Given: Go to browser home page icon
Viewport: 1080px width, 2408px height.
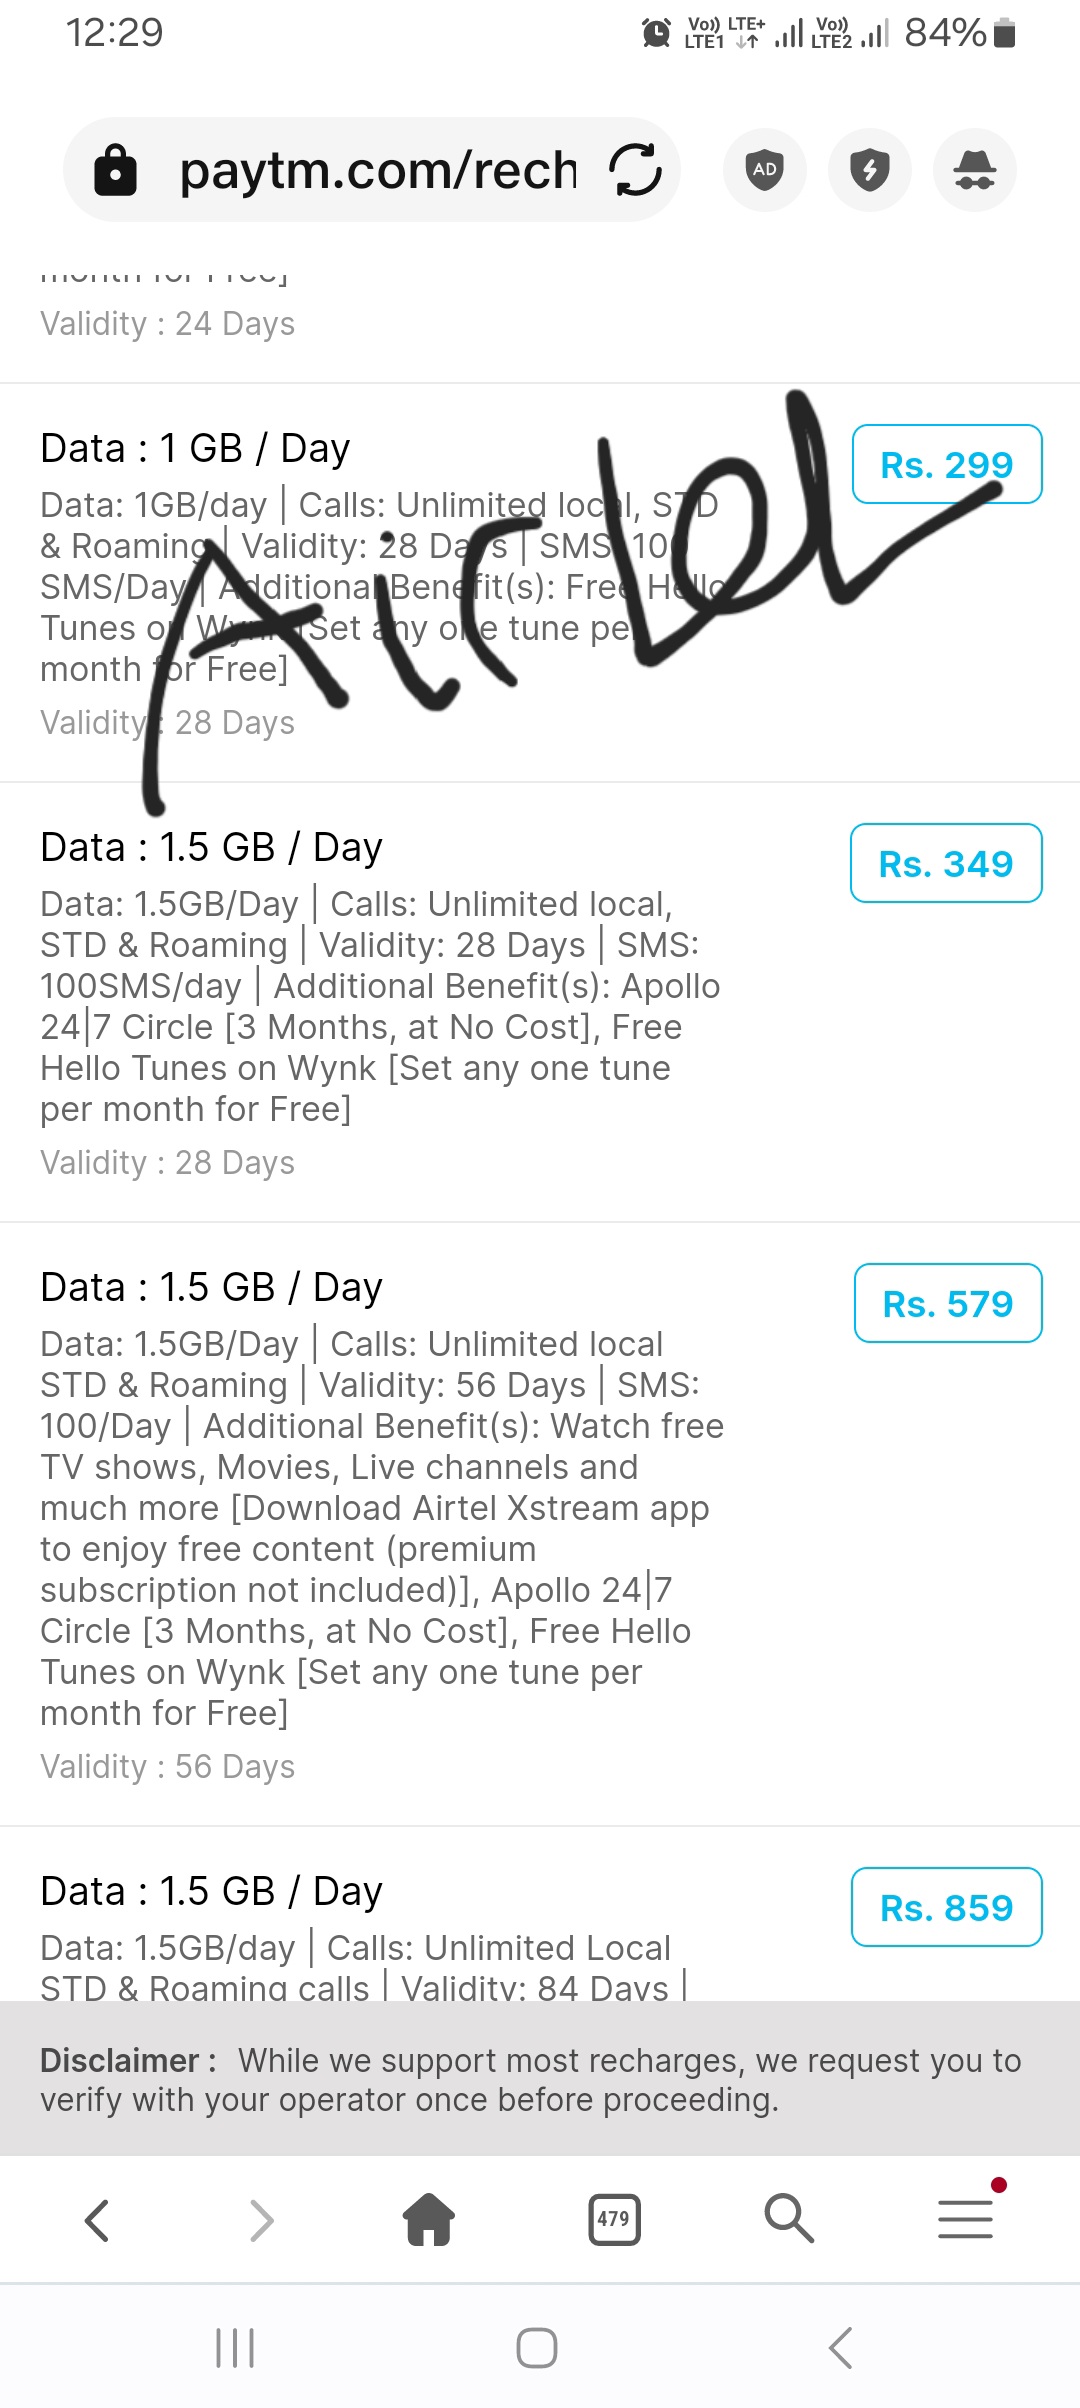Looking at the screenshot, I should pyautogui.click(x=429, y=2220).
